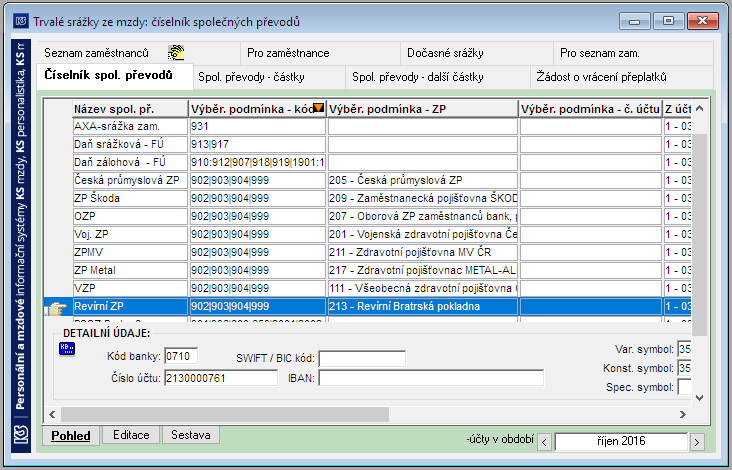Select the Dočasné srážky tab
The width and height of the screenshot is (732, 470).
pyautogui.click(x=445, y=53)
